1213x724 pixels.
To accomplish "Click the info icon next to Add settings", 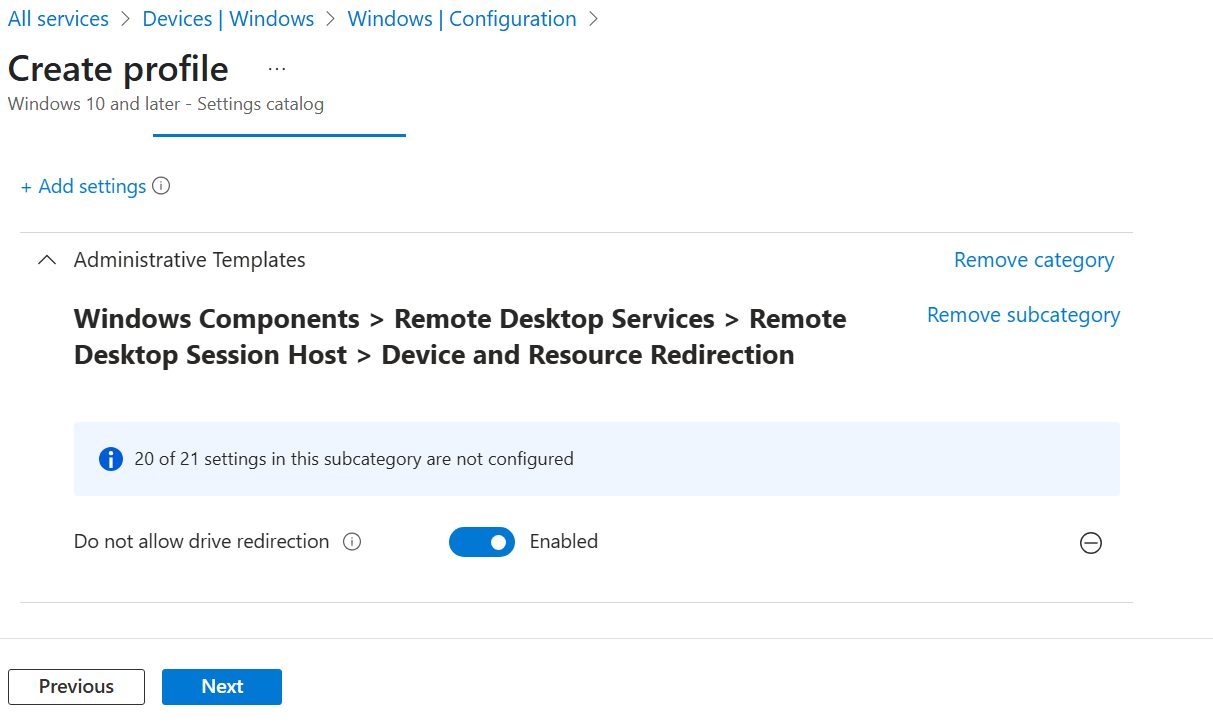I will click(x=161, y=186).
